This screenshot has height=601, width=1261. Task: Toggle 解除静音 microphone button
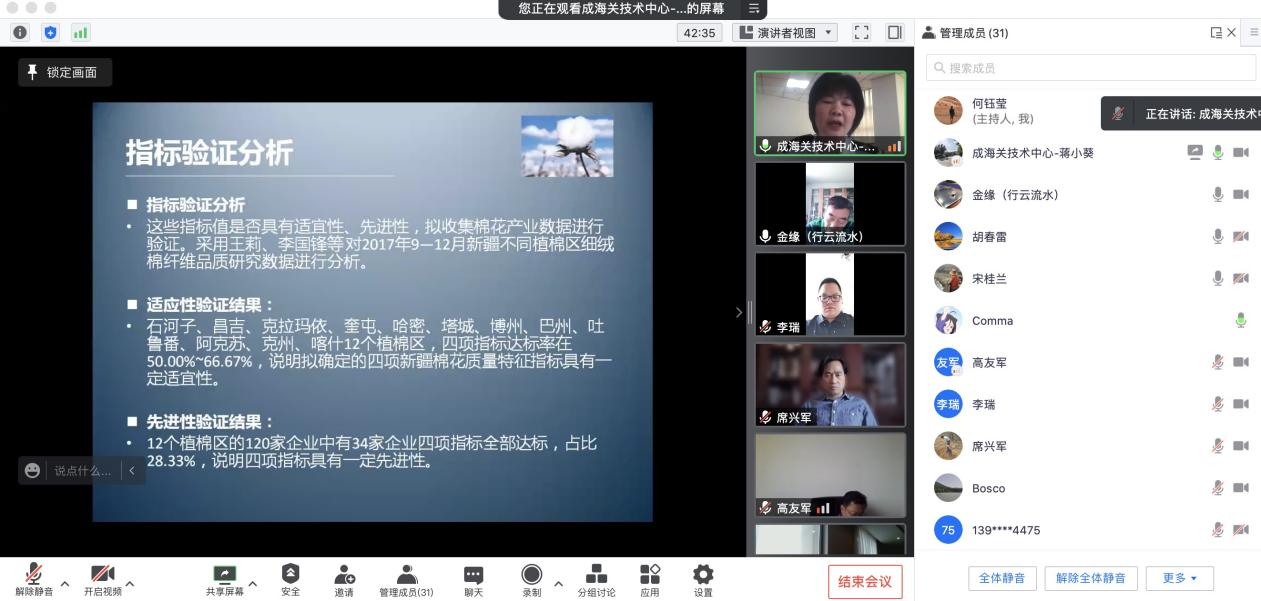(34, 578)
